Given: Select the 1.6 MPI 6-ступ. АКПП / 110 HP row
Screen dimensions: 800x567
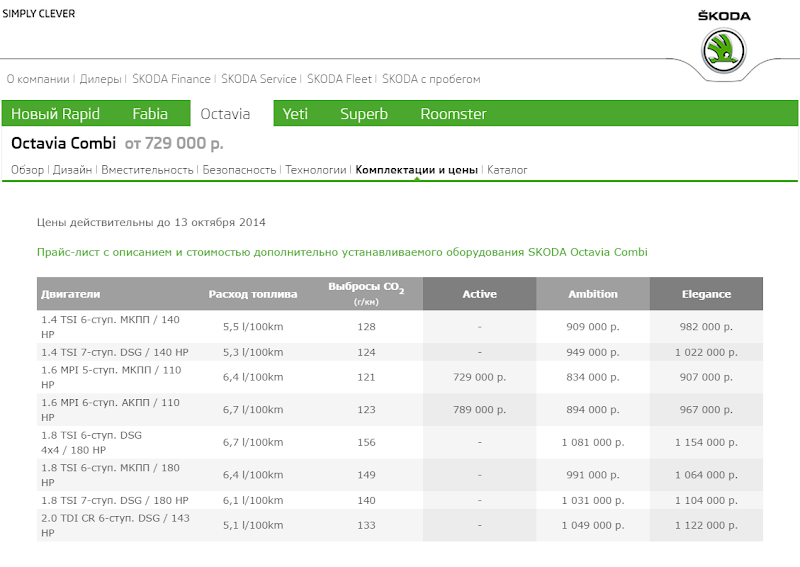Looking at the screenshot, I should click(x=399, y=410).
